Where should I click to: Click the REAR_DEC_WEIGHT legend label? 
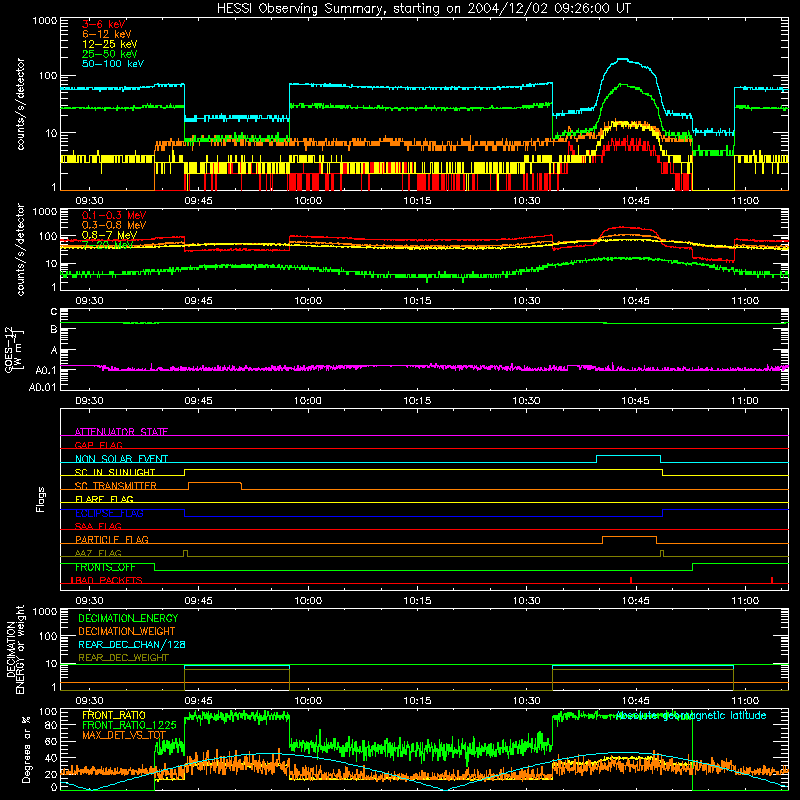point(123,658)
